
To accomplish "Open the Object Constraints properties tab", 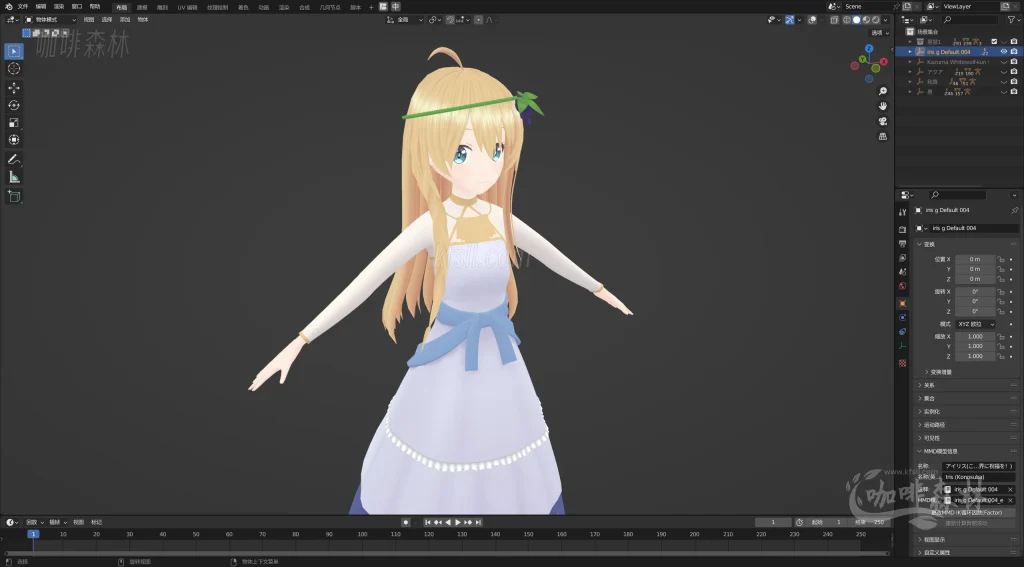I will [903, 332].
